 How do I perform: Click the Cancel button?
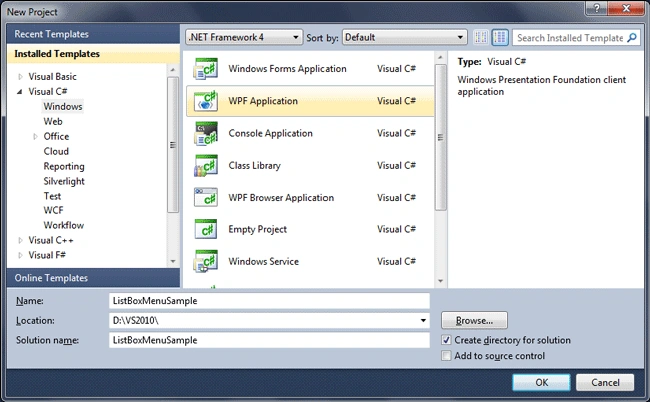pyautogui.click(x=605, y=382)
